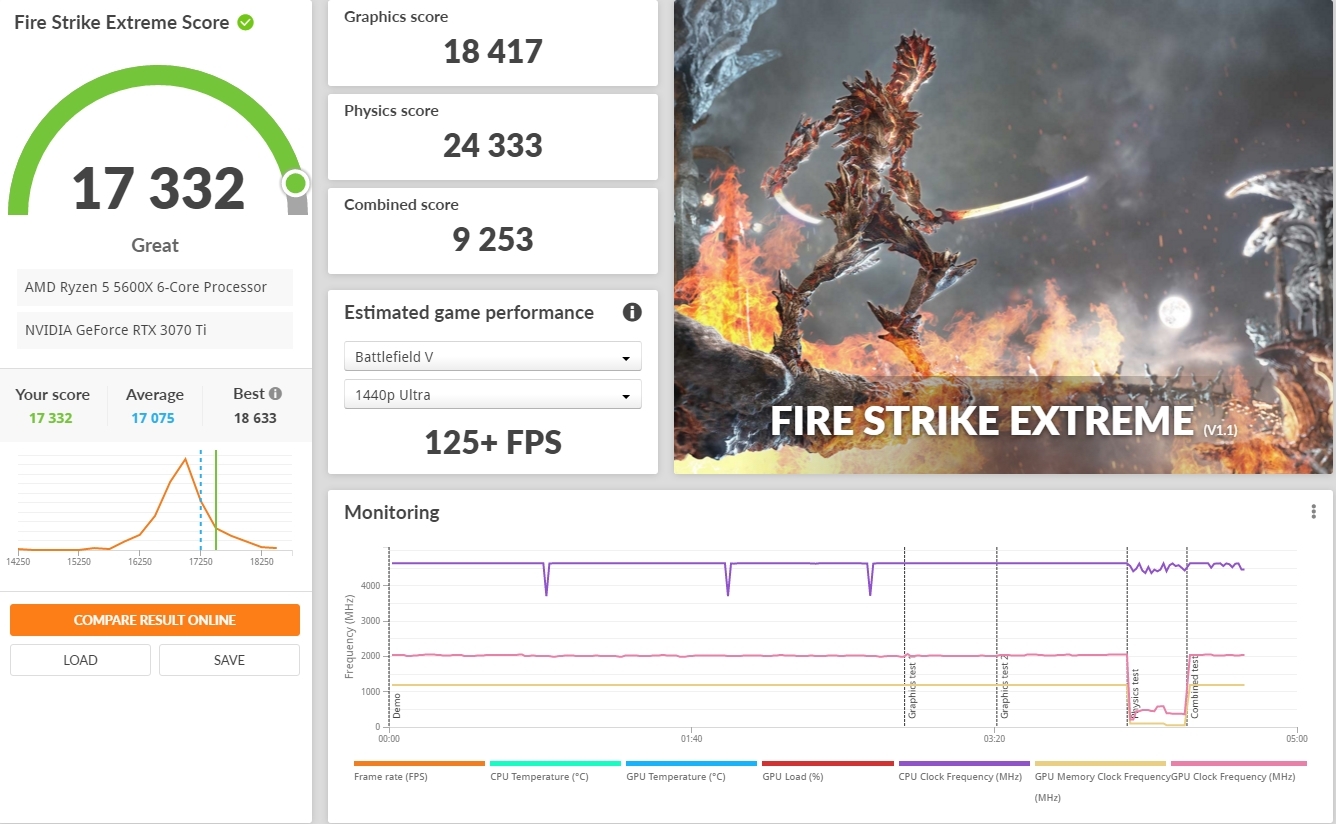Click the Demo marker on monitoring chart
This screenshot has height=824, width=1336.
click(397, 705)
